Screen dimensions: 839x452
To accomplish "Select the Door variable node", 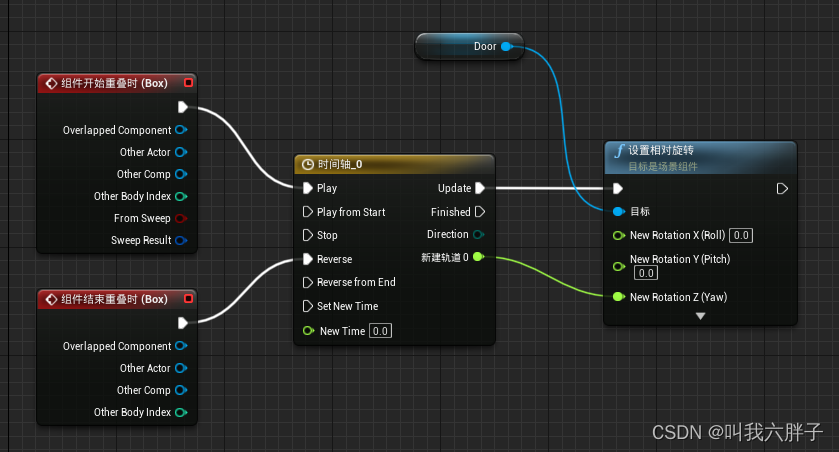I will click(469, 47).
